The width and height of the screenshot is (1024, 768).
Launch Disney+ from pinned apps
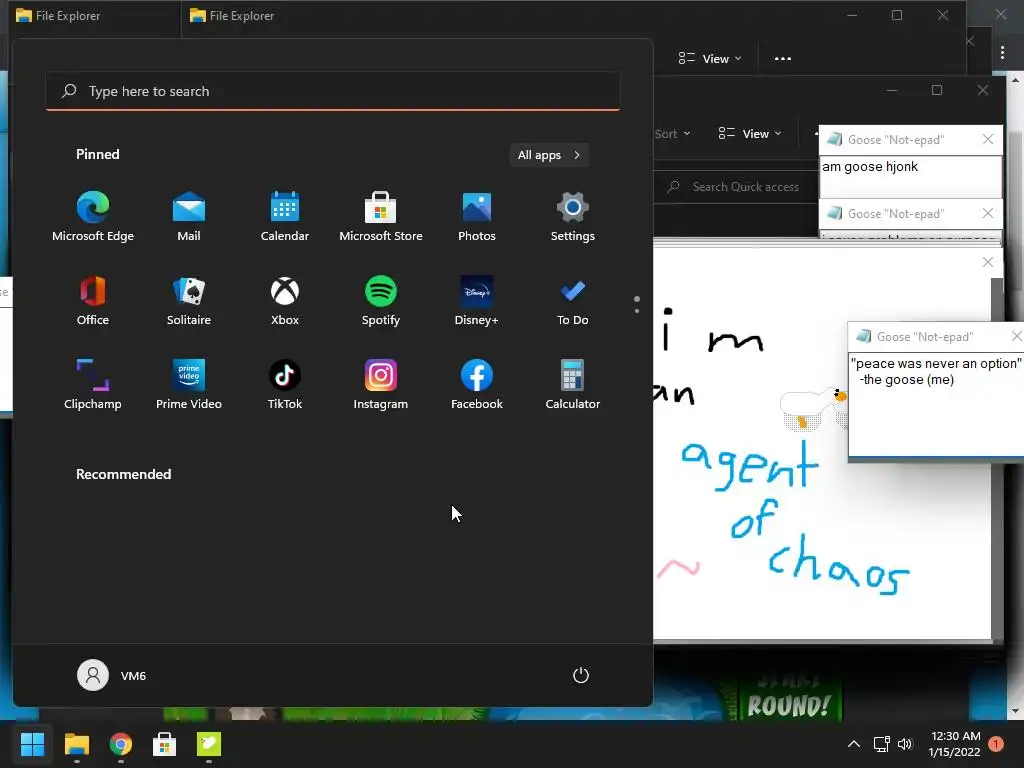click(477, 300)
